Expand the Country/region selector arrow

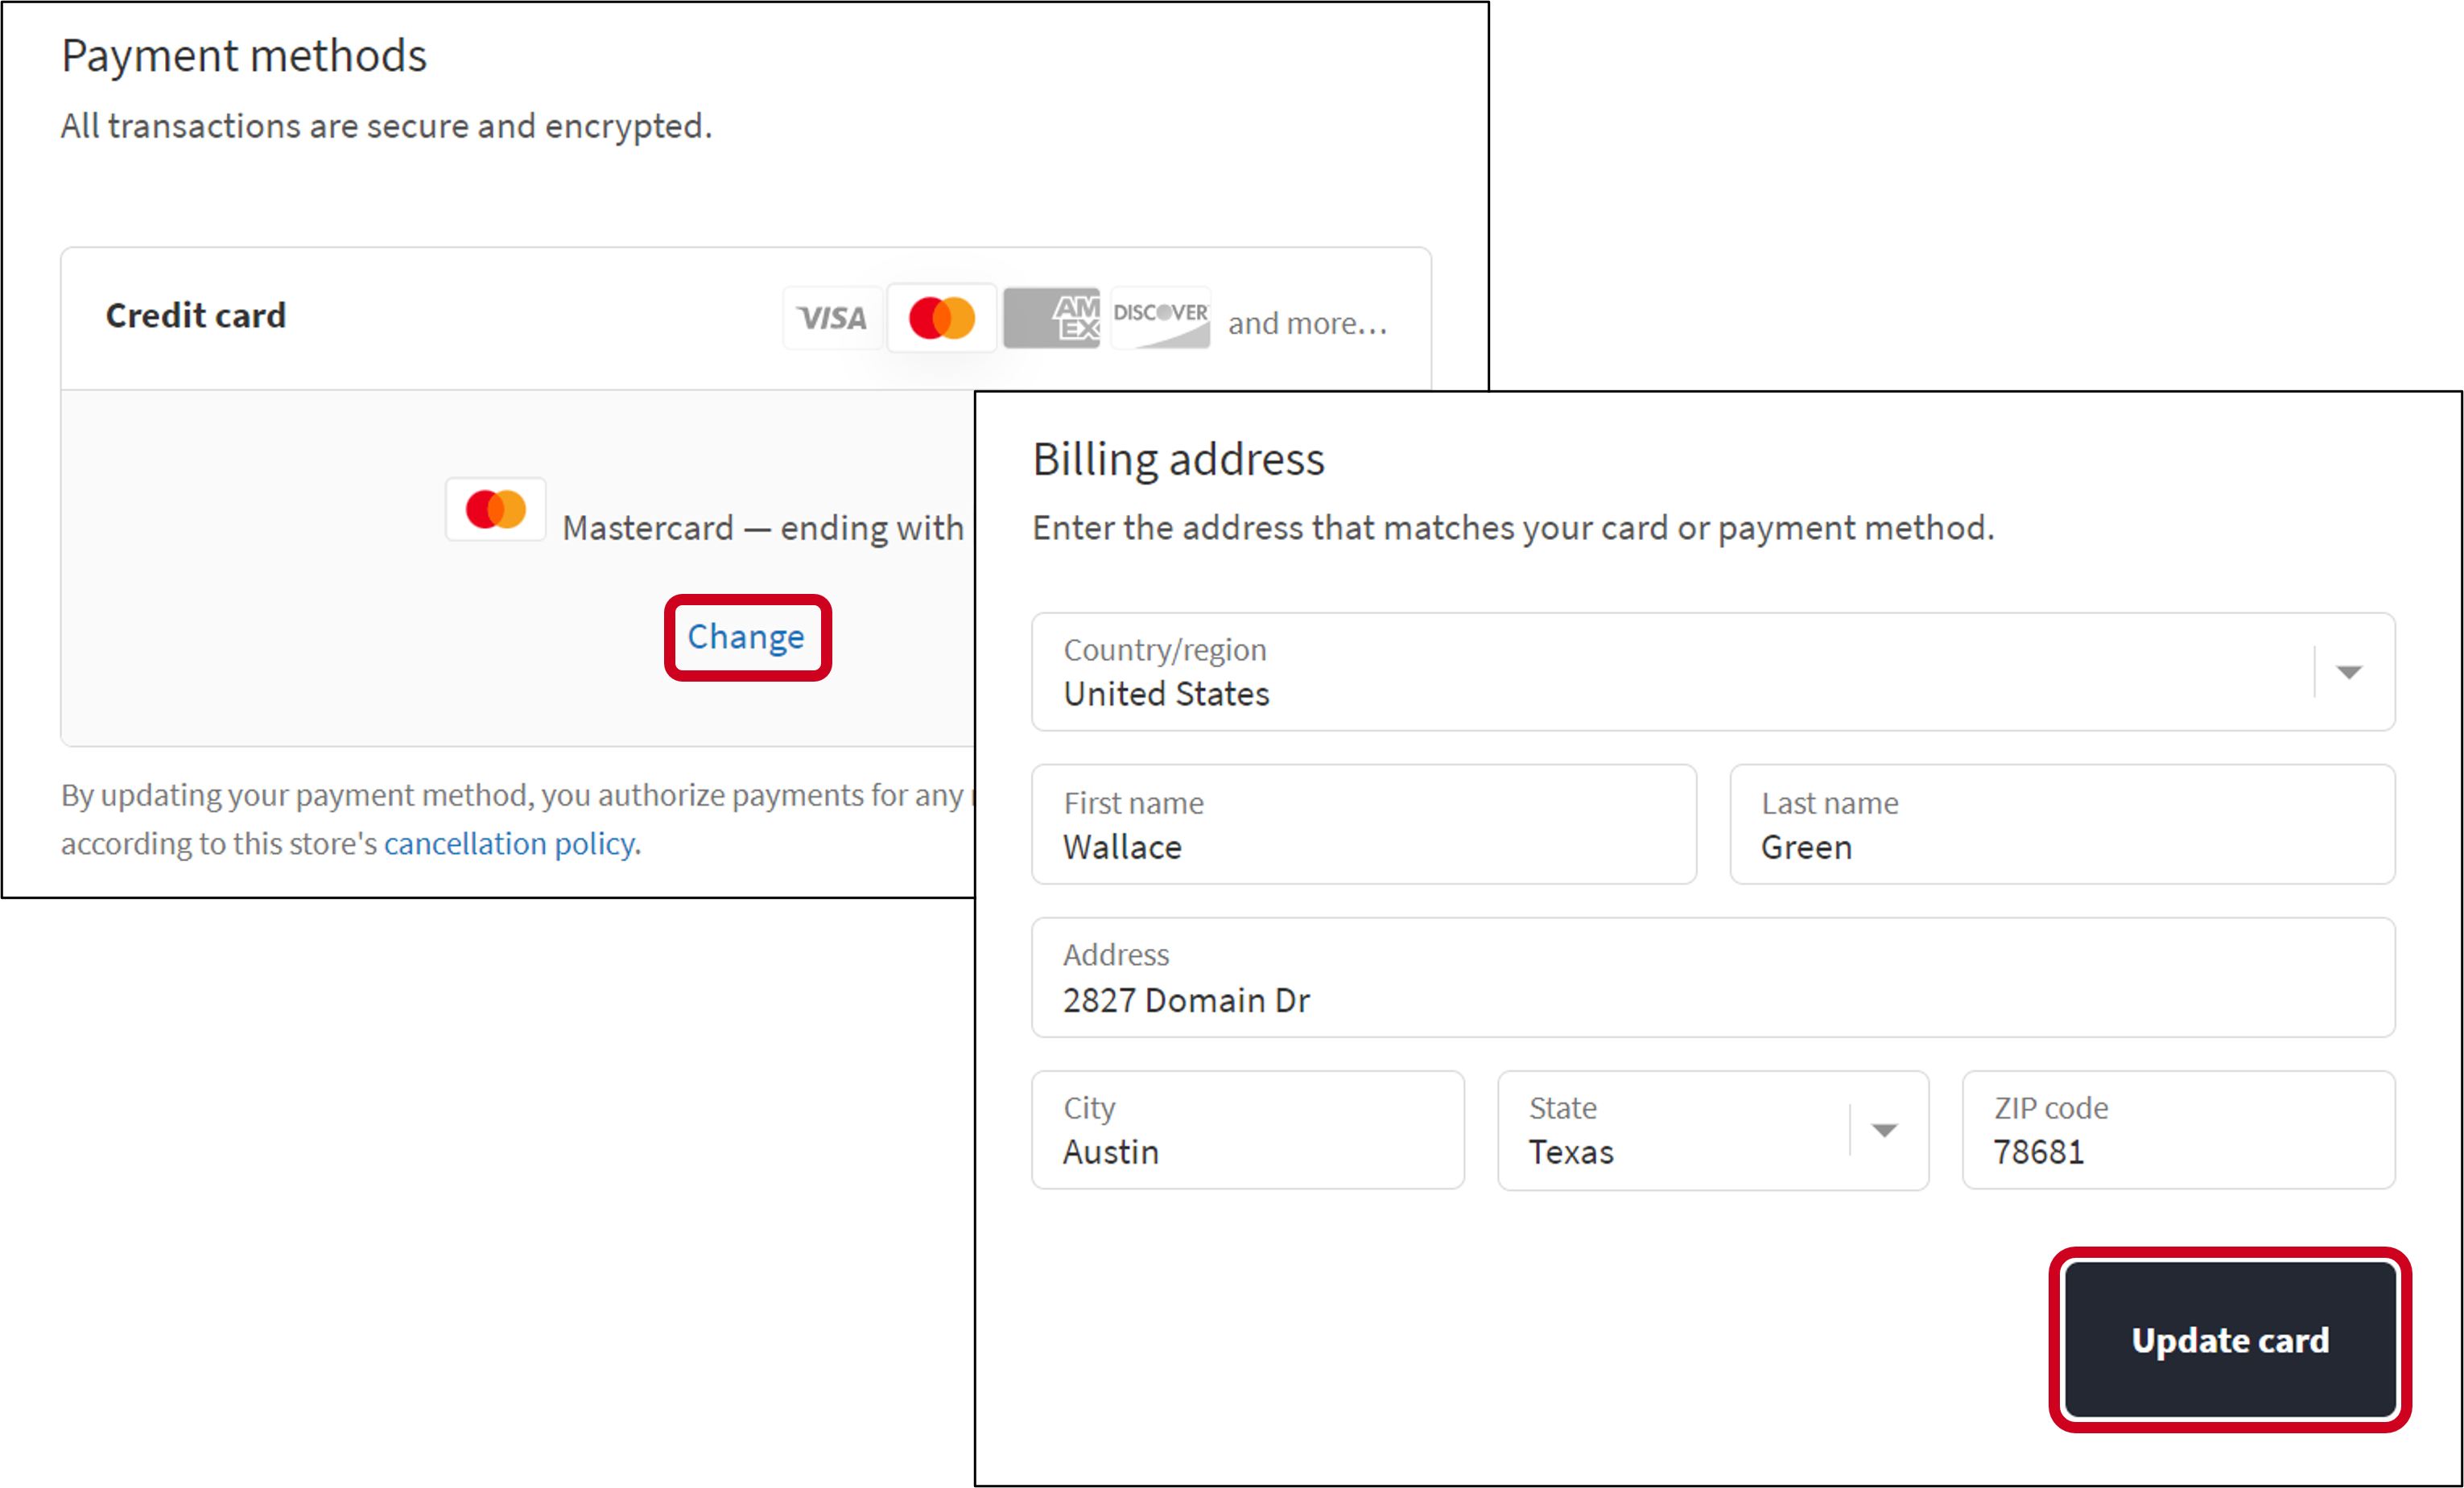[x=2348, y=672]
